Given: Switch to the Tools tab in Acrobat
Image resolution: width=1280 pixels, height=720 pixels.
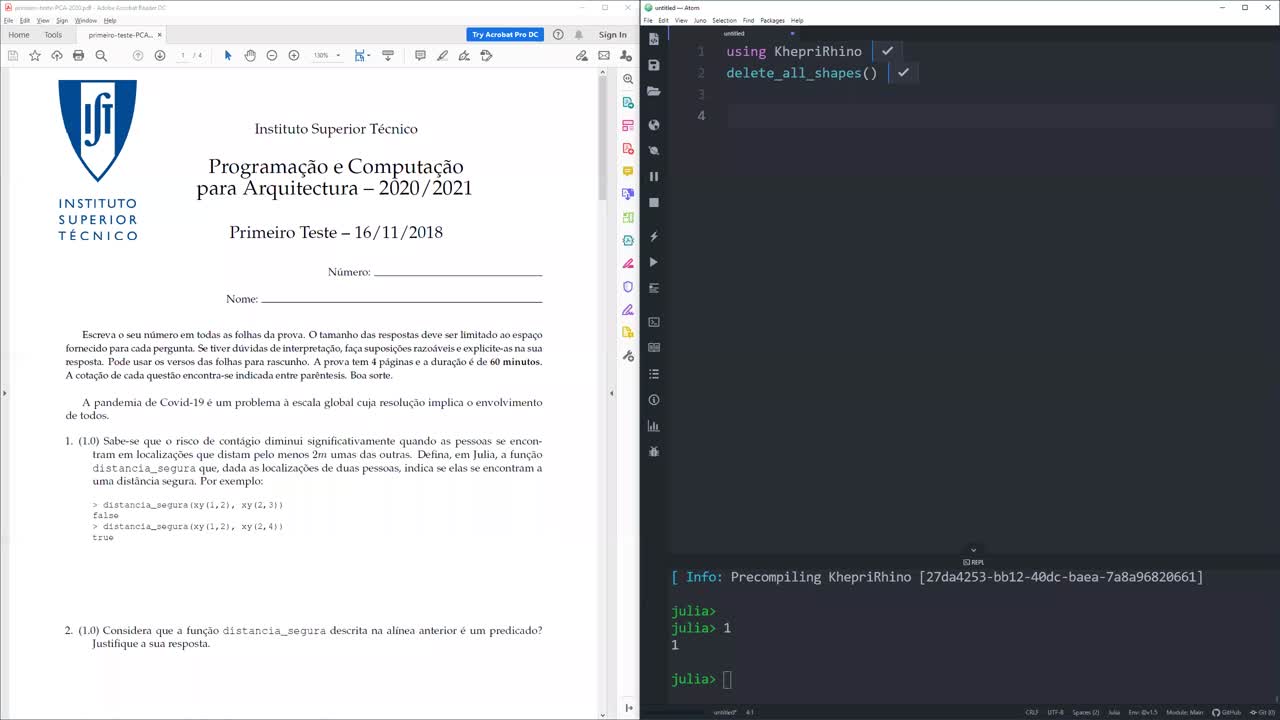Looking at the screenshot, I should pos(53,35).
